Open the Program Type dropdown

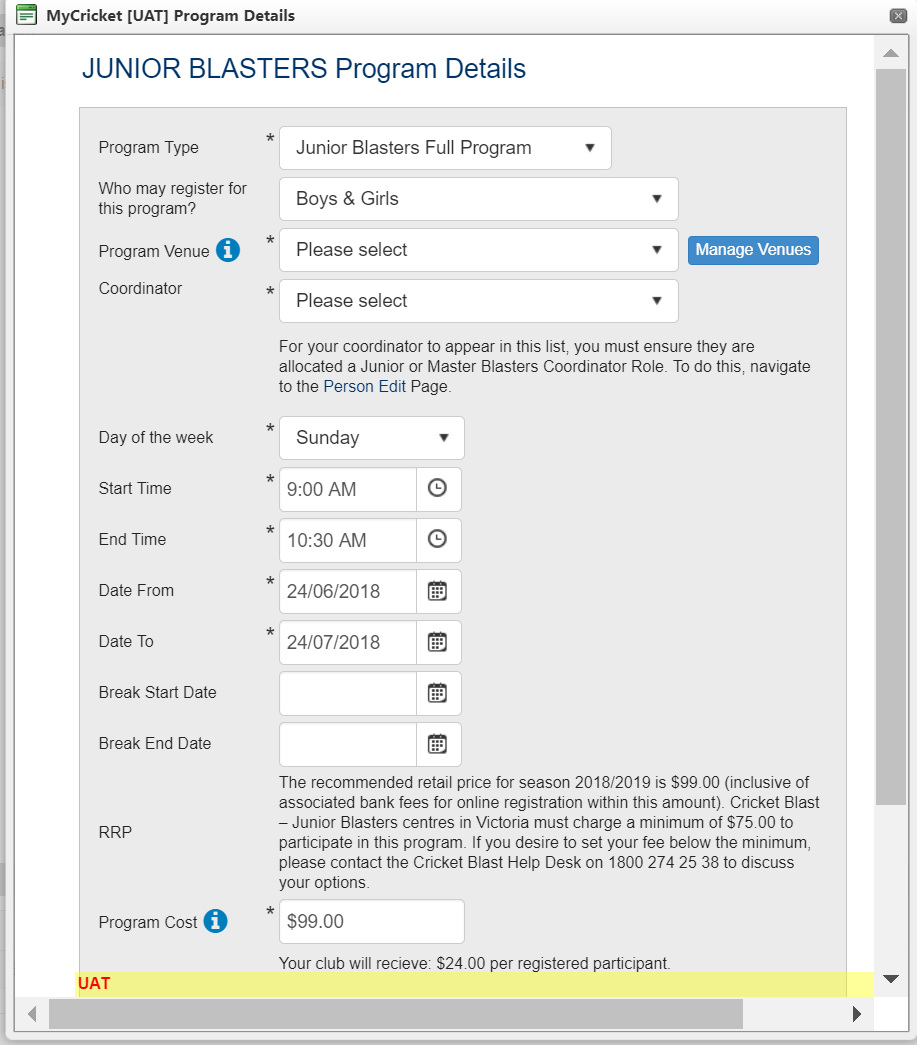click(x=445, y=147)
